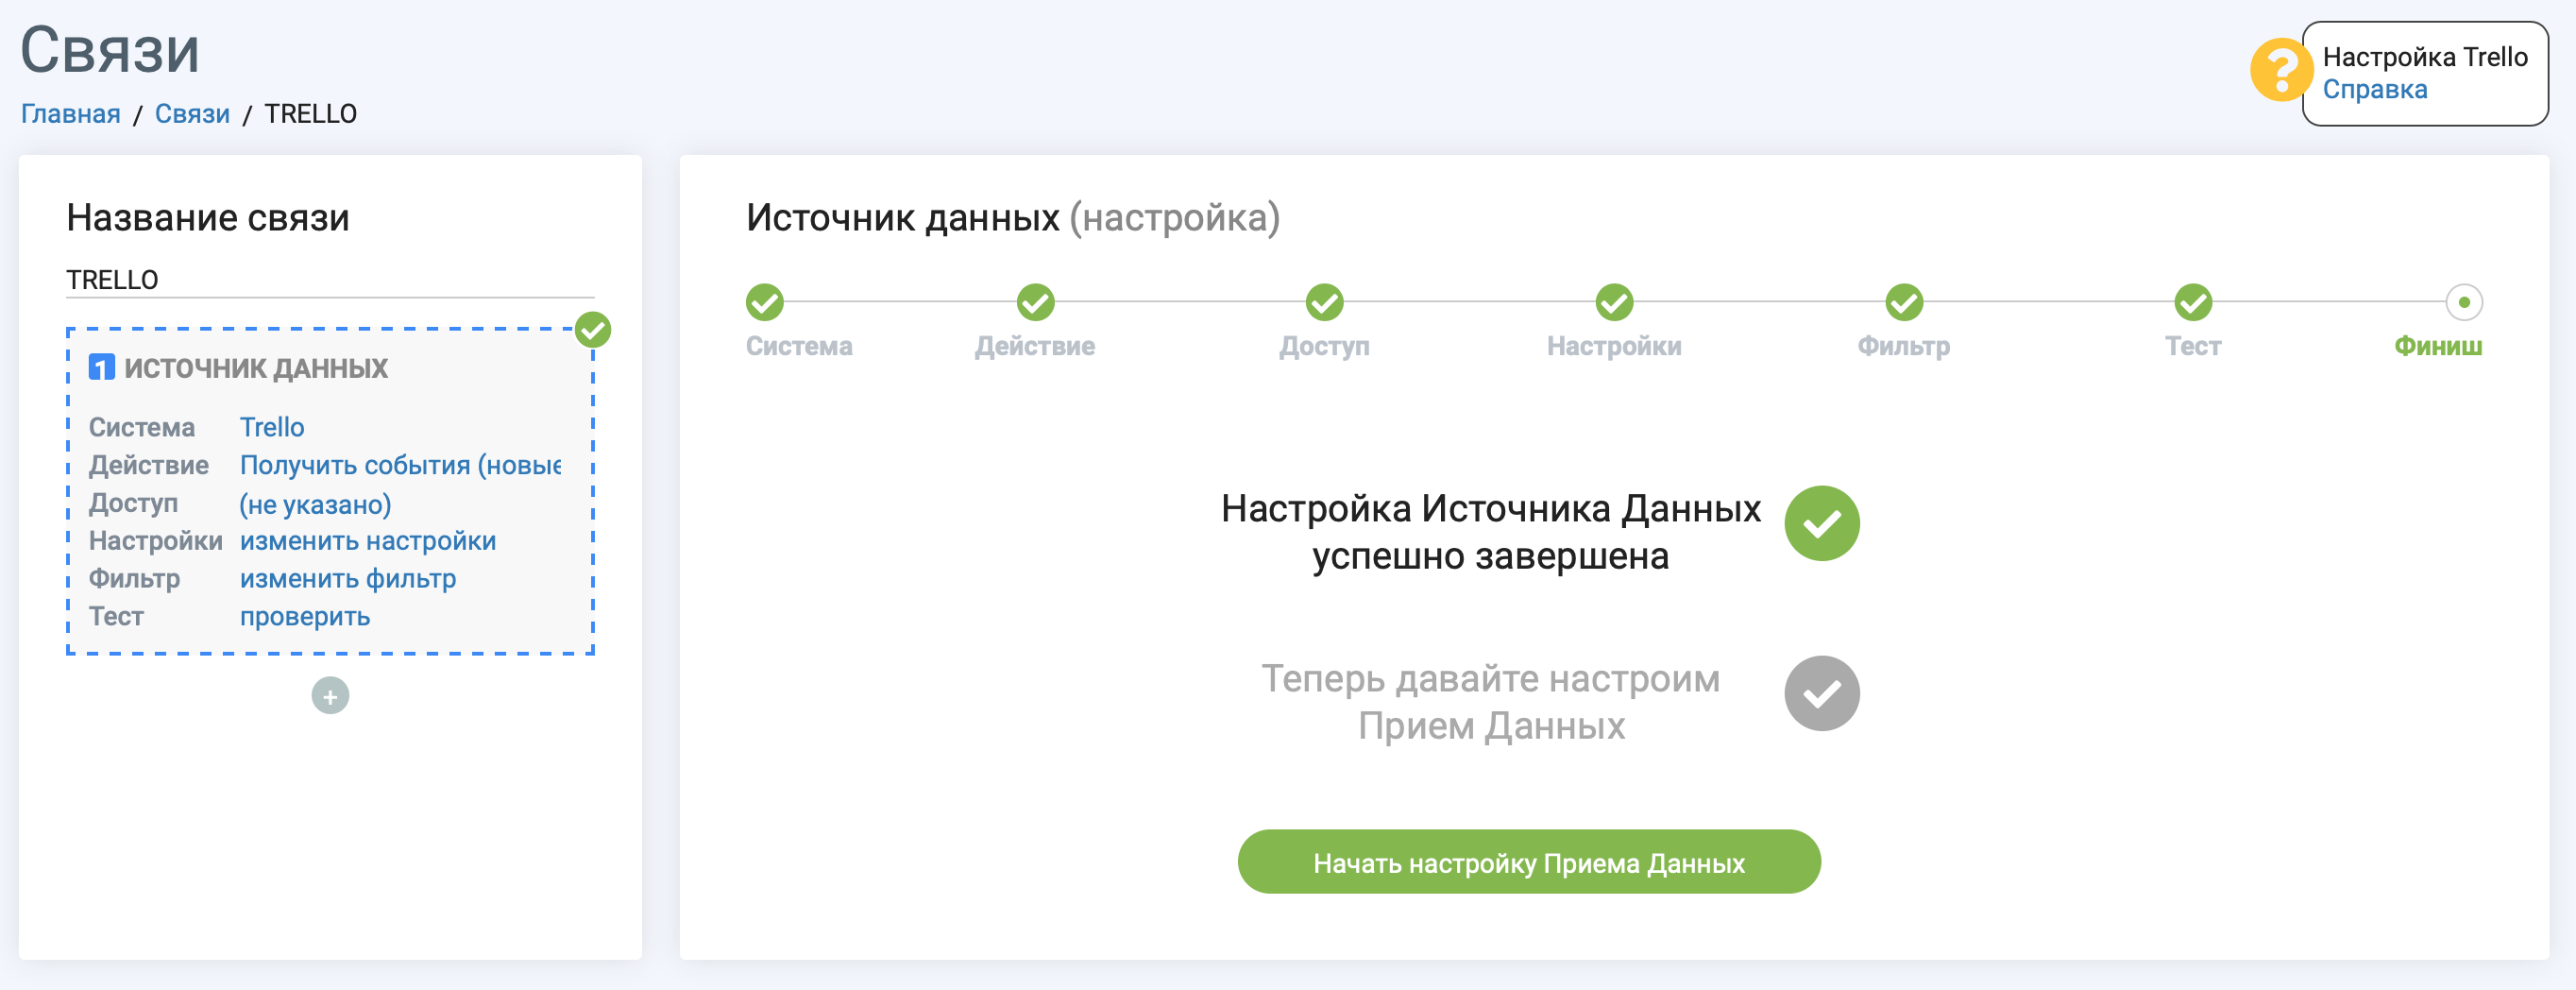Click the large green success checkmark
The image size is (2576, 990).
(1822, 524)
